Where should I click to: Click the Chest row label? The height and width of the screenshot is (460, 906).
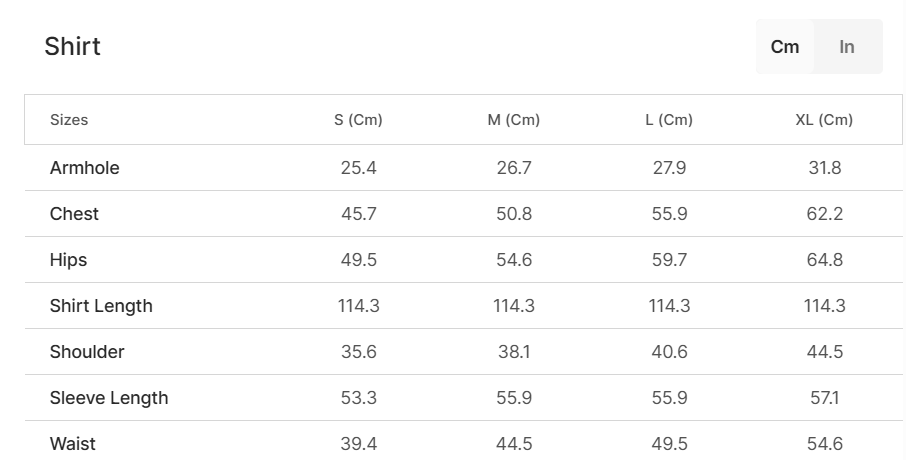pyautogui.click(x=75, y=214)
